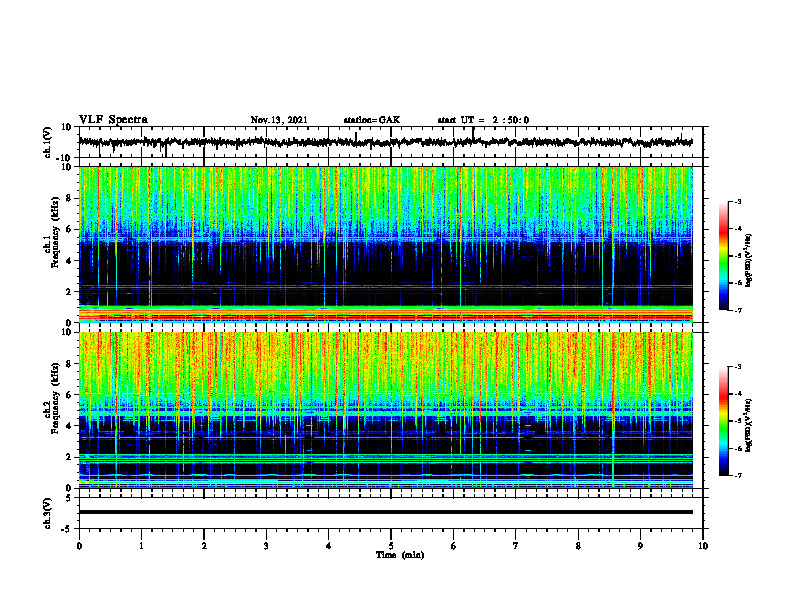Click inside the ch.1 spectrogram plot
The width and height of the screenshot is (792, 612).
pos(386,244)
